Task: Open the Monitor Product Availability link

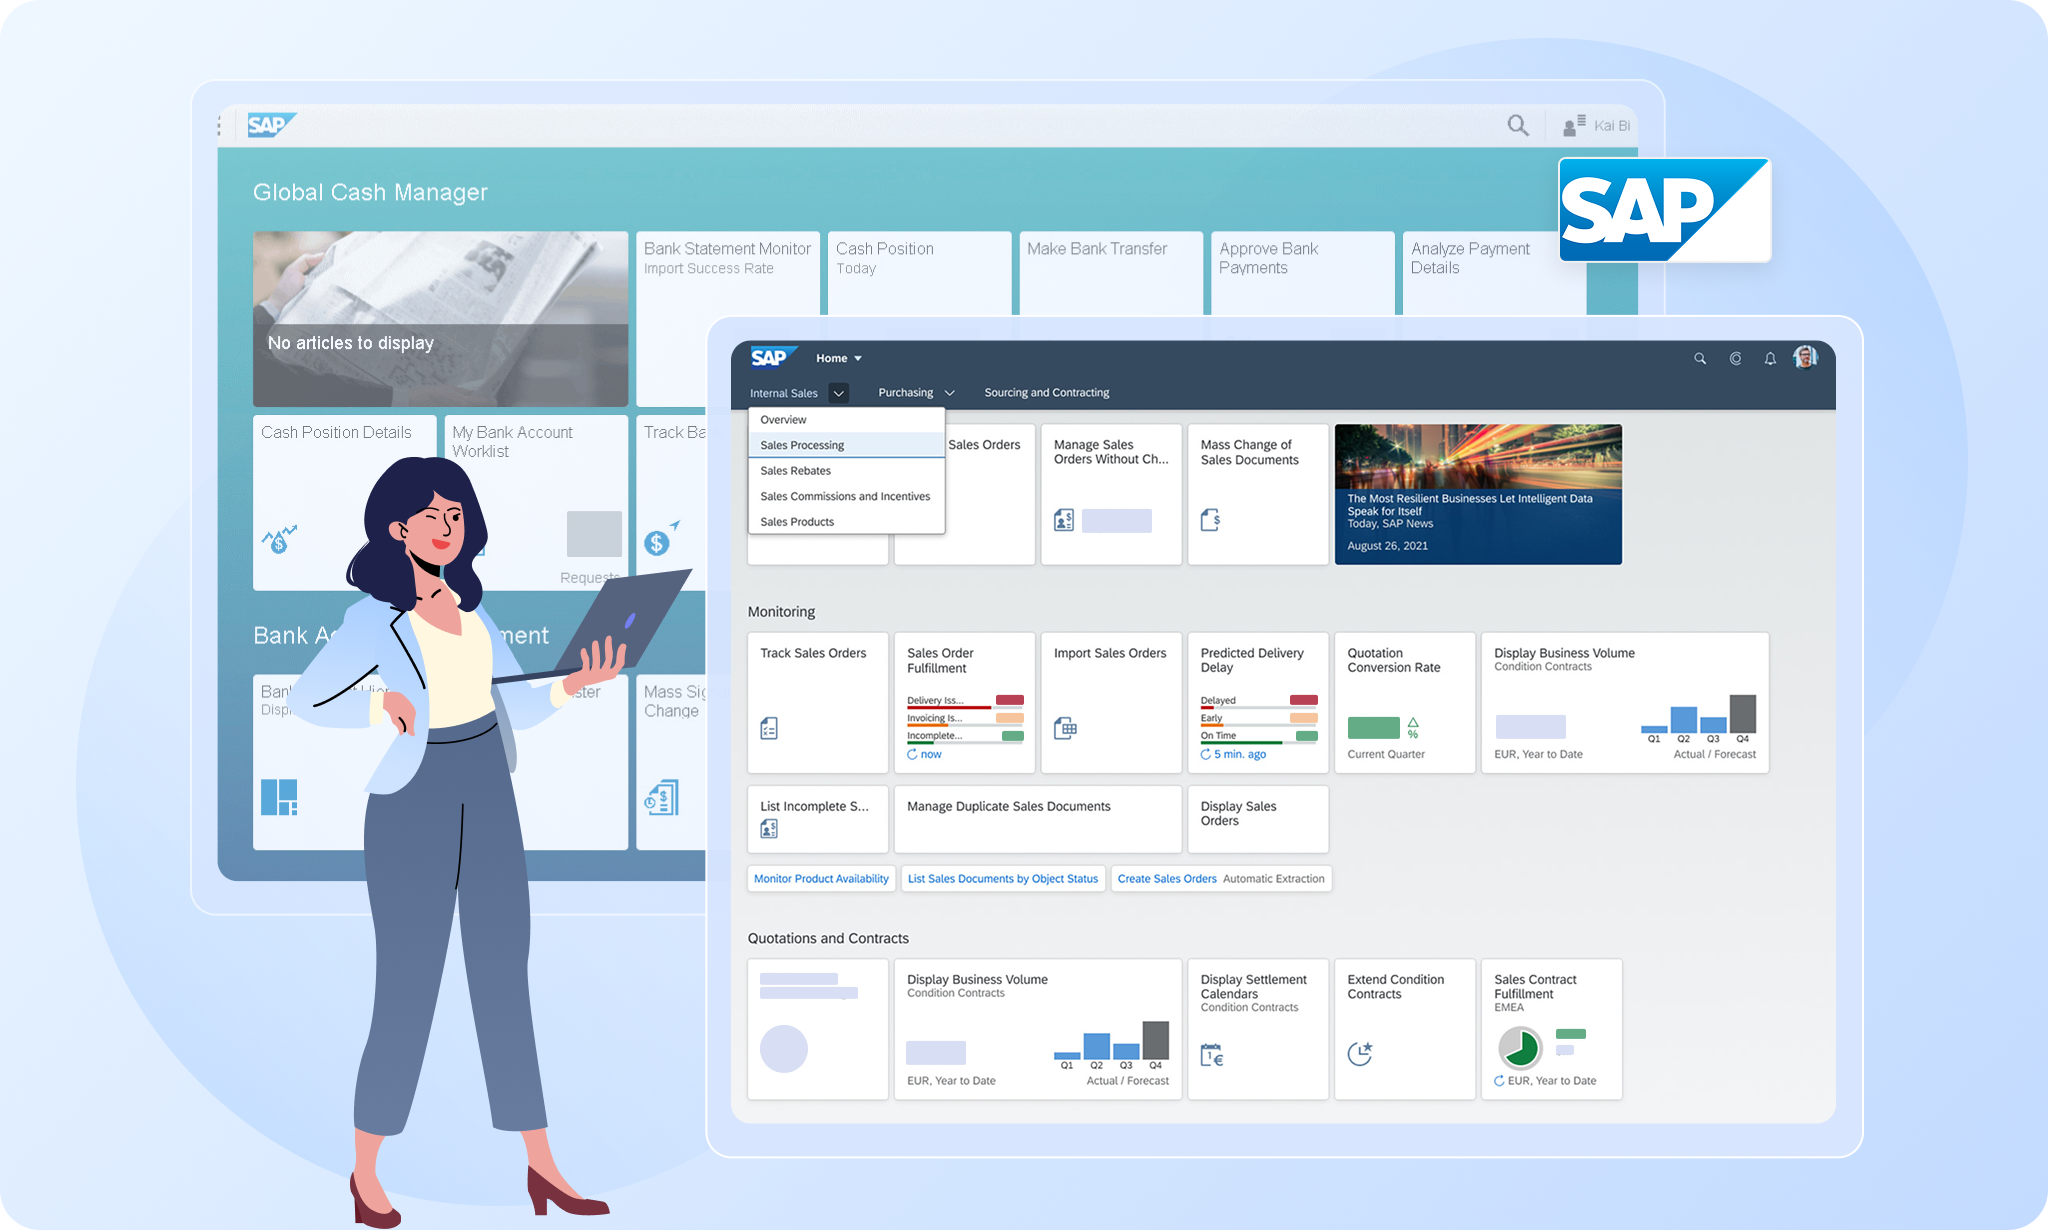Action: click(821, 879)
